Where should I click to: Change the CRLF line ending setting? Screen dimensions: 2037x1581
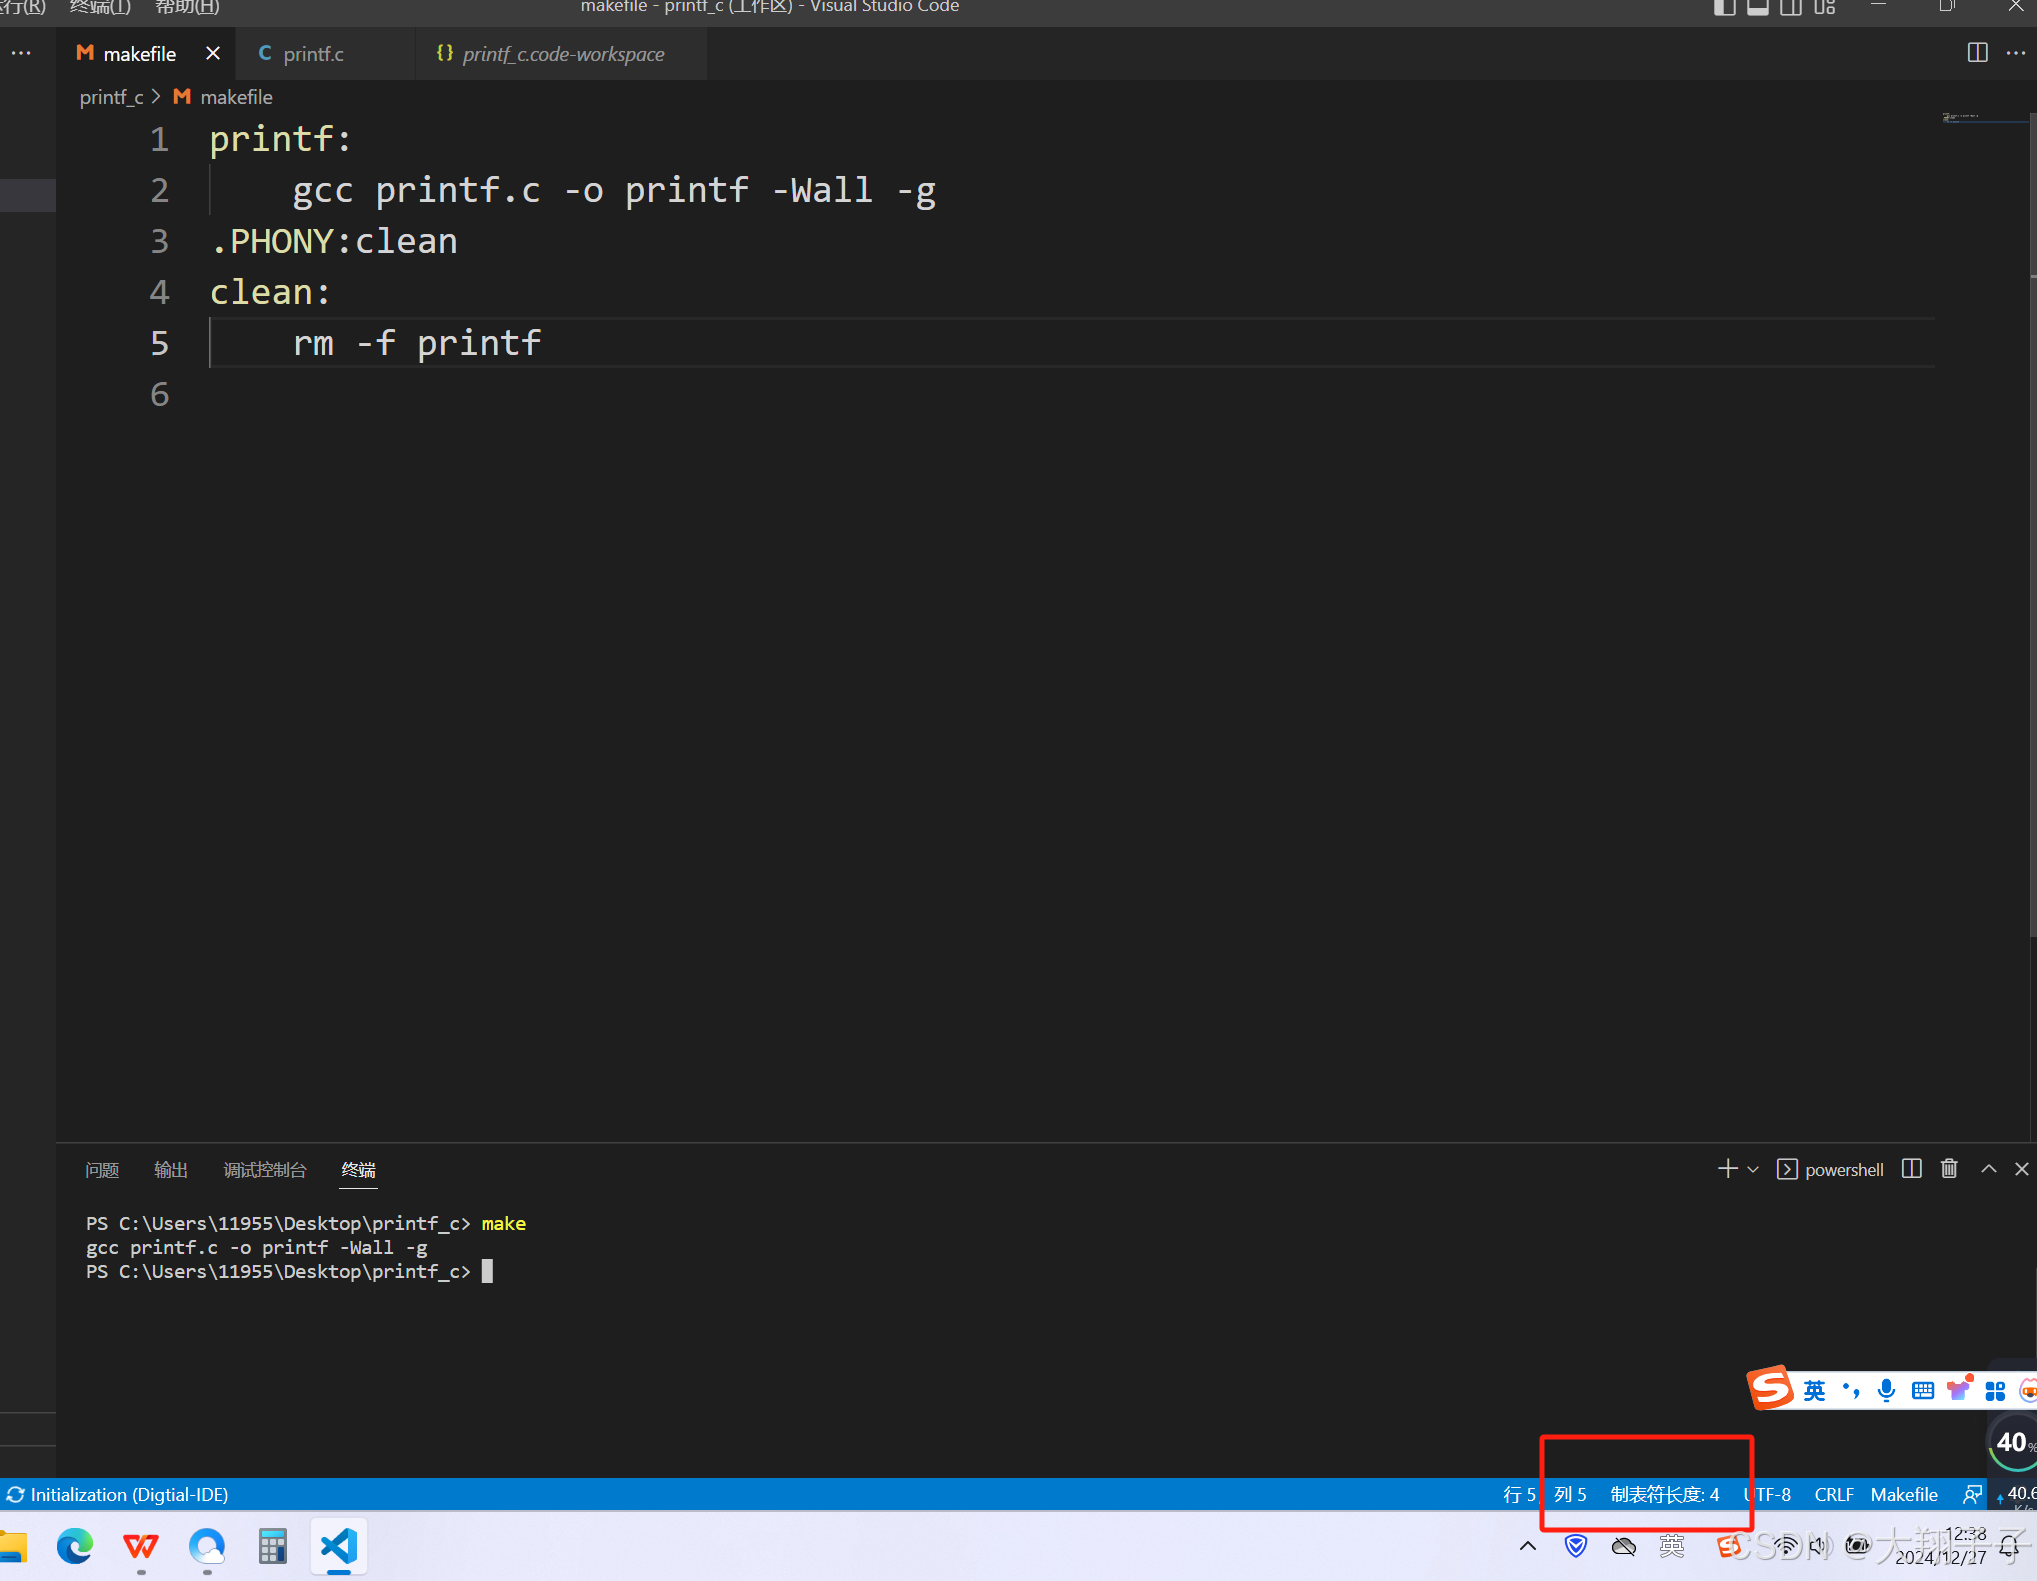[x=1834, y=1494]
